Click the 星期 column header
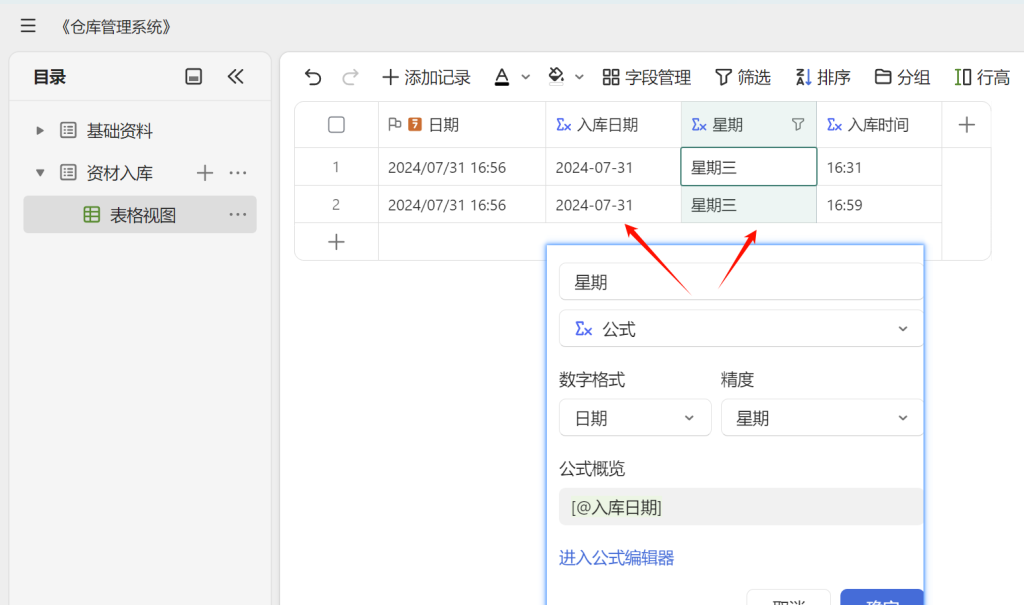Screen dimensions: 1024x605 coord(748,125)
